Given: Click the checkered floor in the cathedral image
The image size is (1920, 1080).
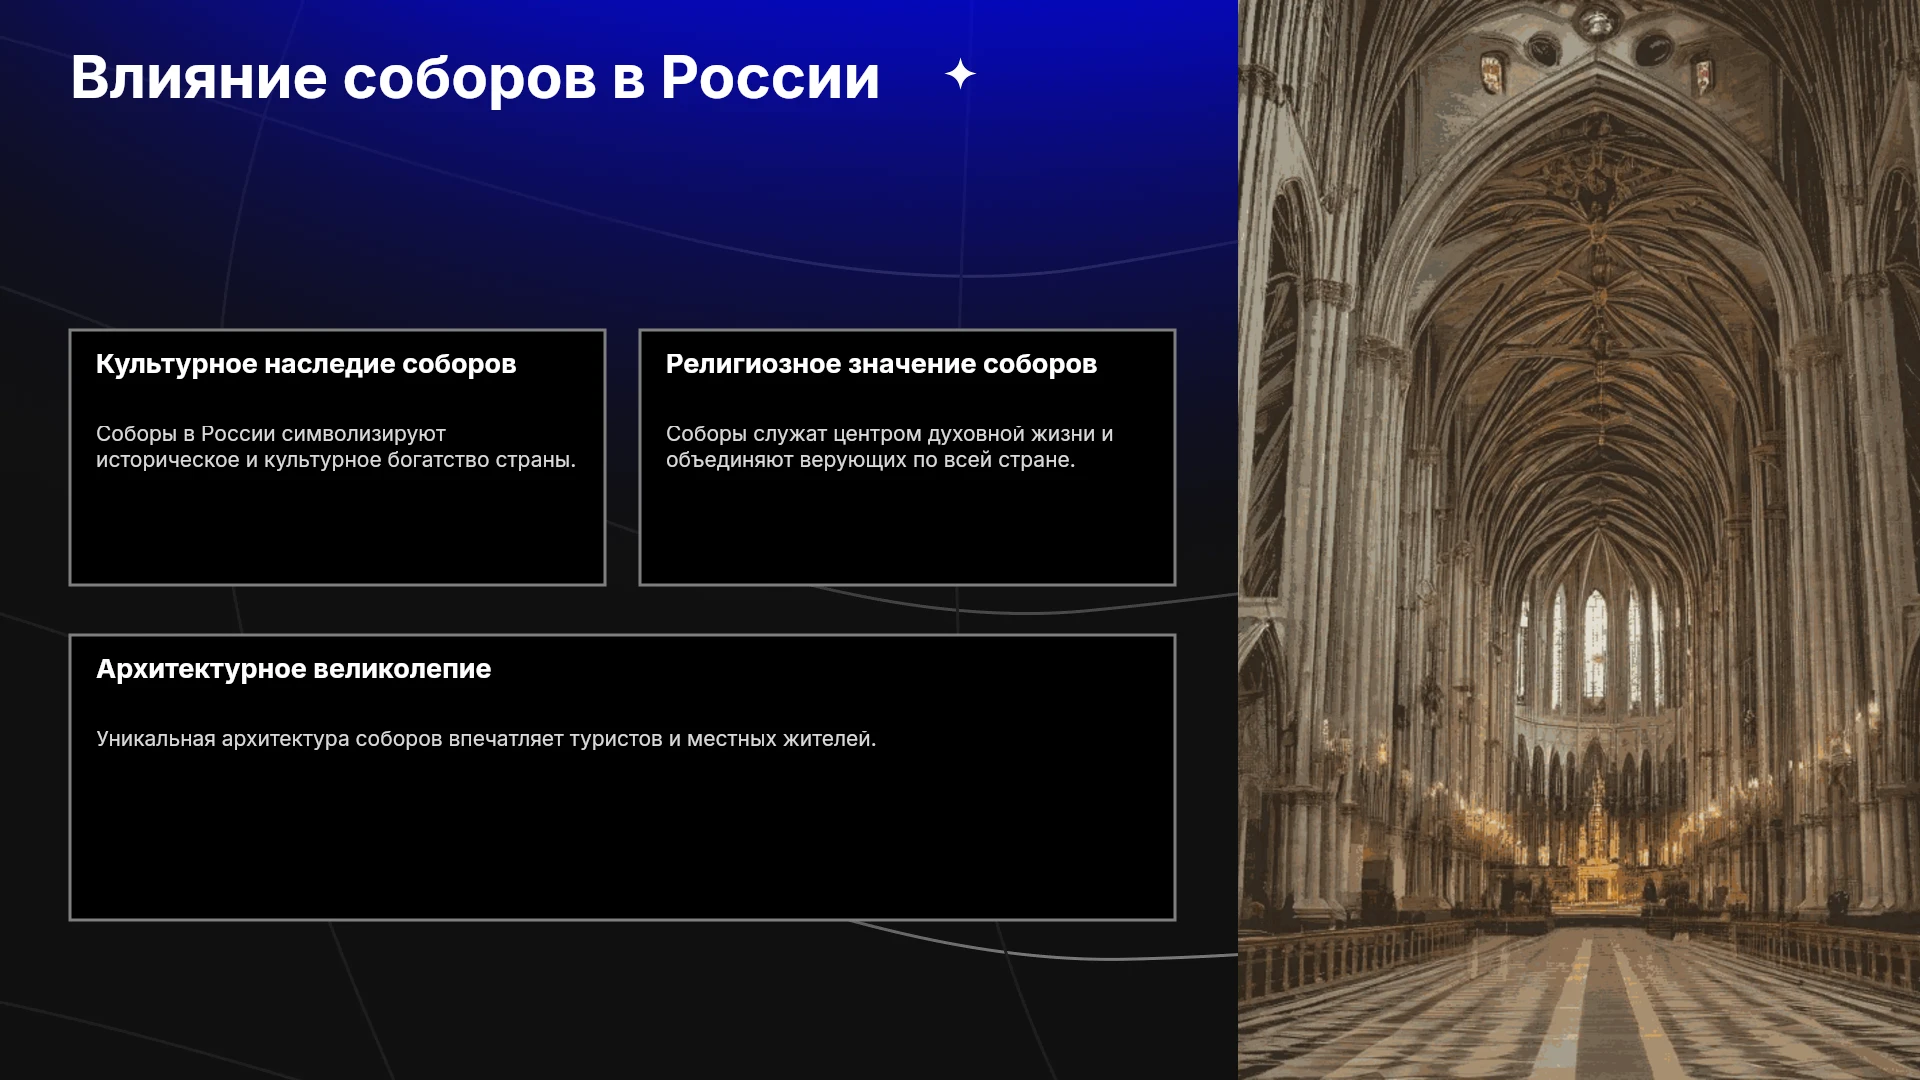Looking at the screenshot, I should 1590,1010.
